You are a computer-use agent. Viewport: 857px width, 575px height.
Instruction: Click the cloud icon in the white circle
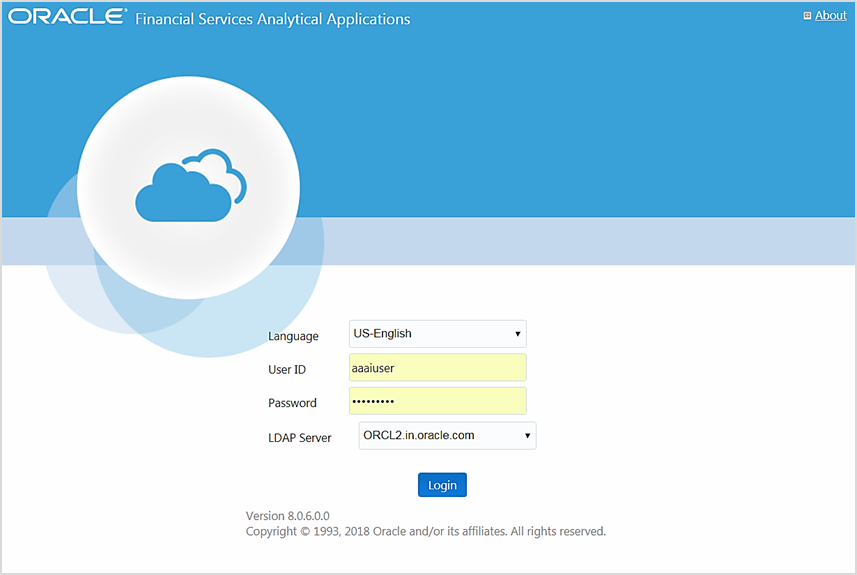tap(191, 186)
